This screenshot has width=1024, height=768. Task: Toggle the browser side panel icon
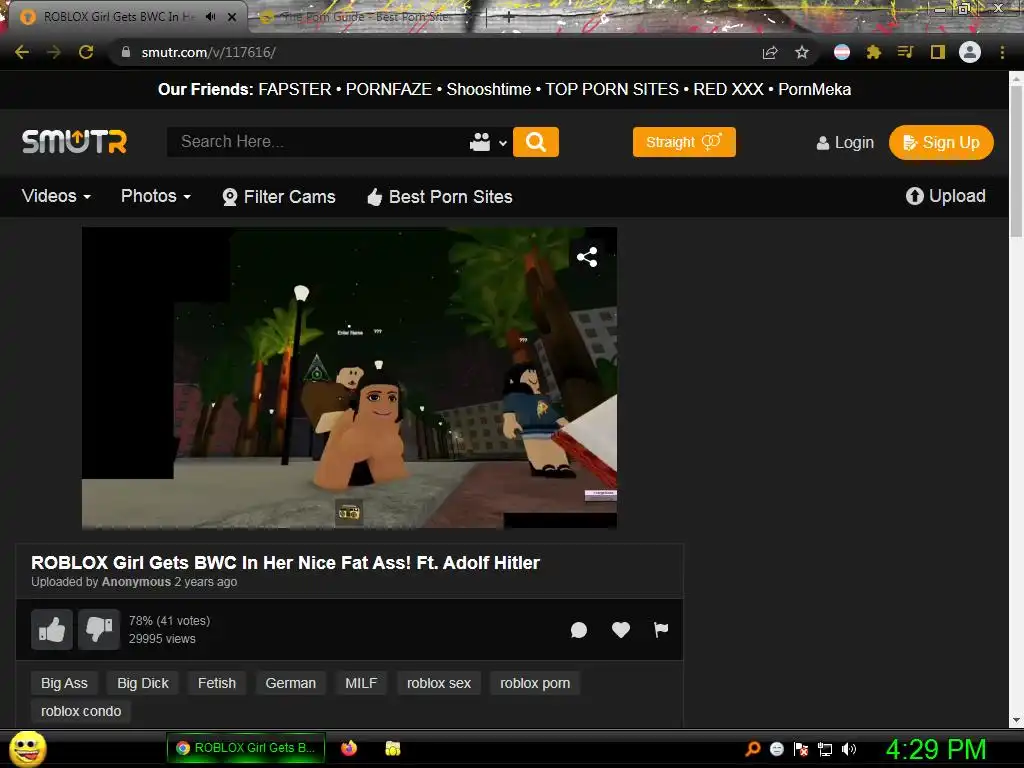pos(938,52)
